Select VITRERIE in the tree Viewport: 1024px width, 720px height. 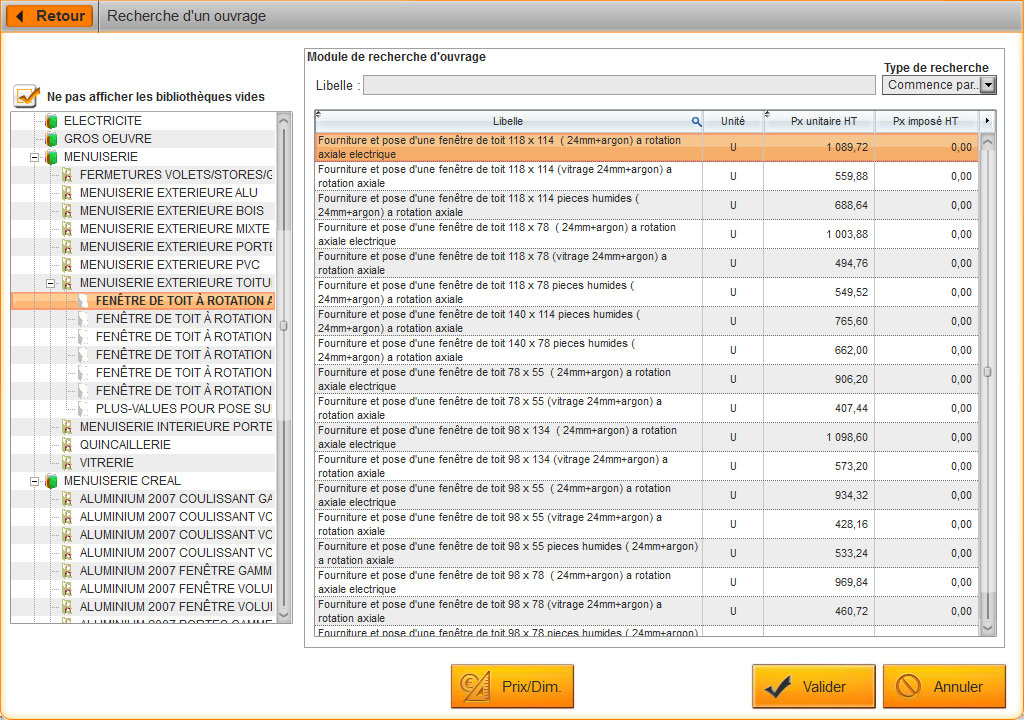click(x=106, y=463)
